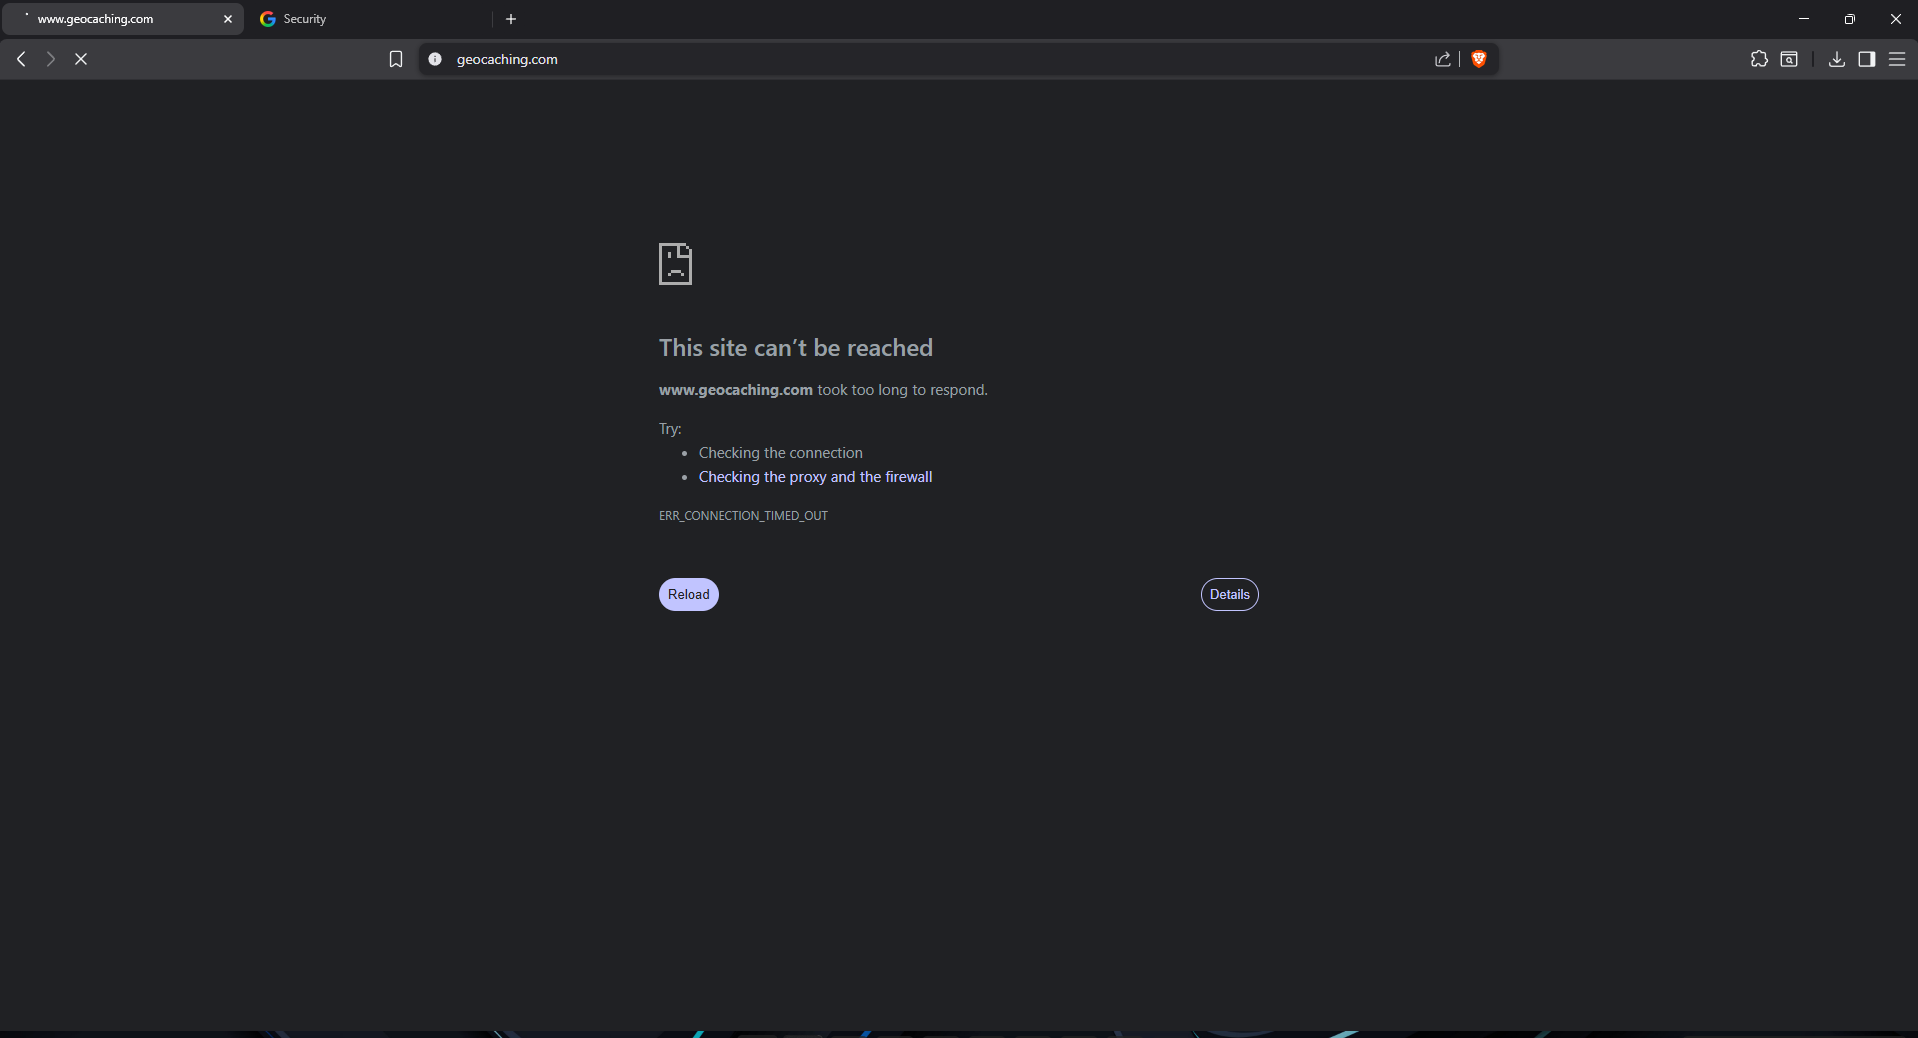Open the Brave Shields lion icon

pyautogui.click(x=1478, y=59)
